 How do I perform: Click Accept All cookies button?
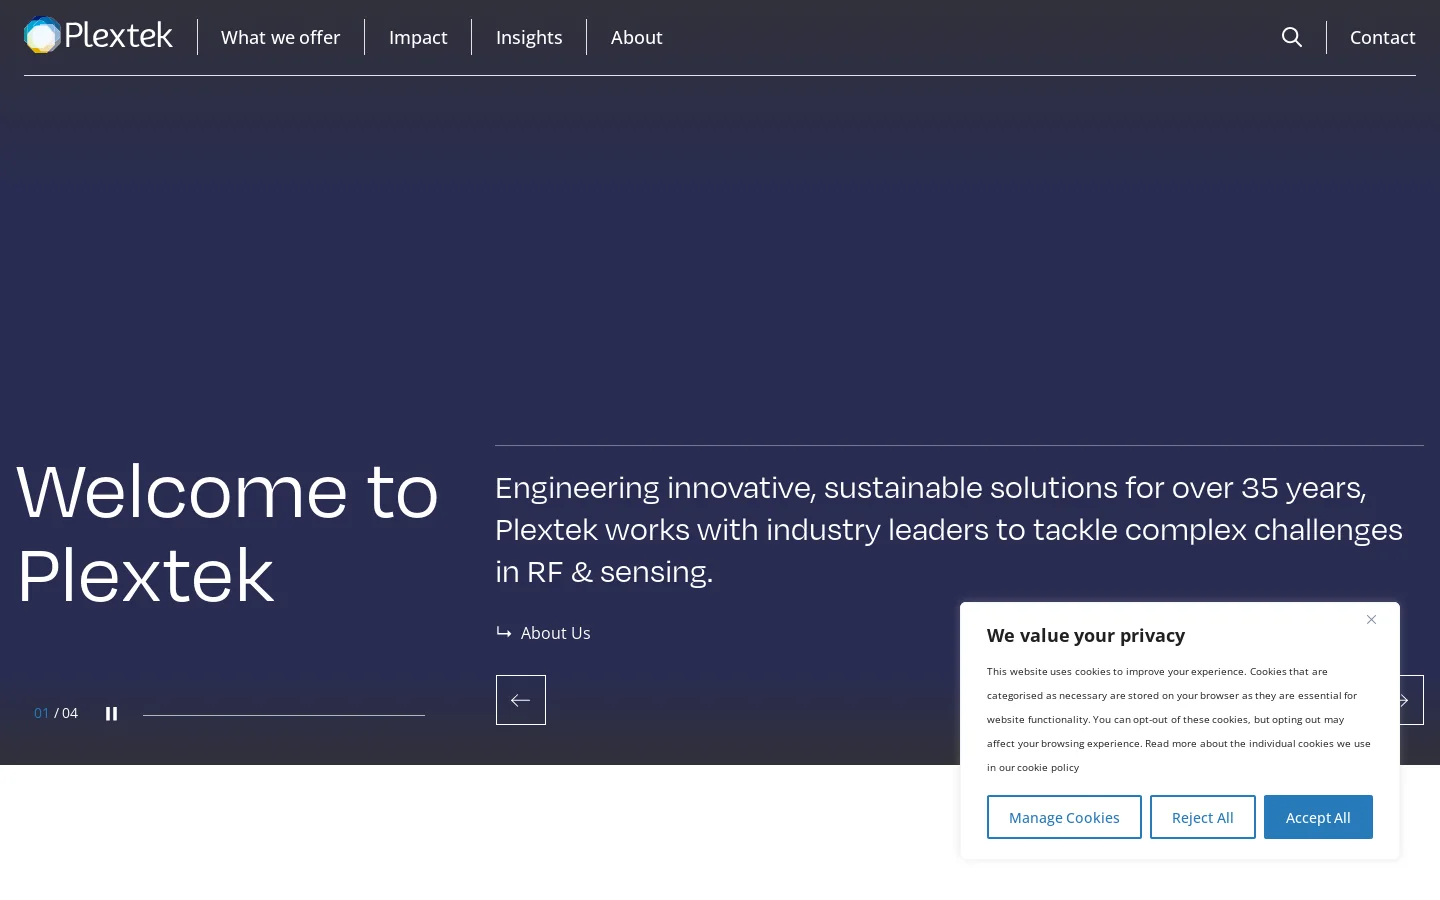(x=1318, y=817)
